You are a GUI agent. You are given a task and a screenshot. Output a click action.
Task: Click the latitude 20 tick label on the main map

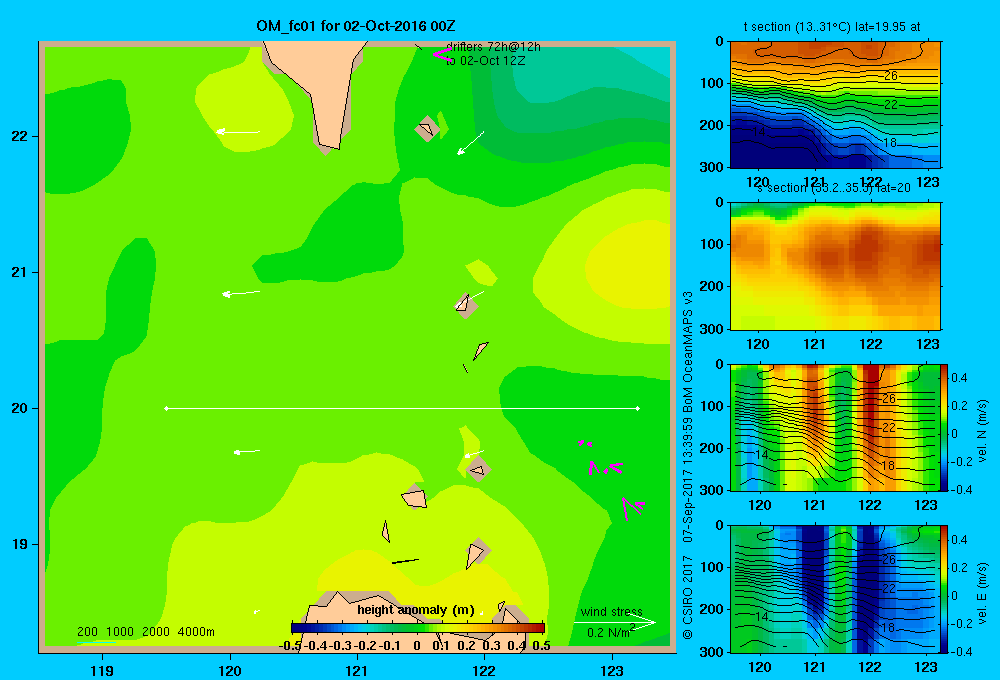(20, 408)
